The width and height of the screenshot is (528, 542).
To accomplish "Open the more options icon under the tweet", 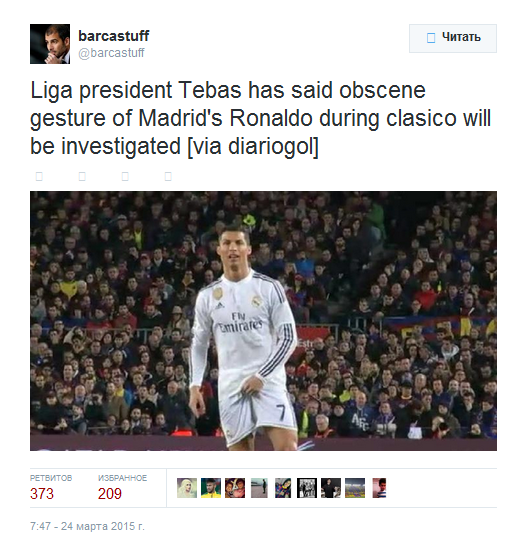I will [x=168, y=177].
